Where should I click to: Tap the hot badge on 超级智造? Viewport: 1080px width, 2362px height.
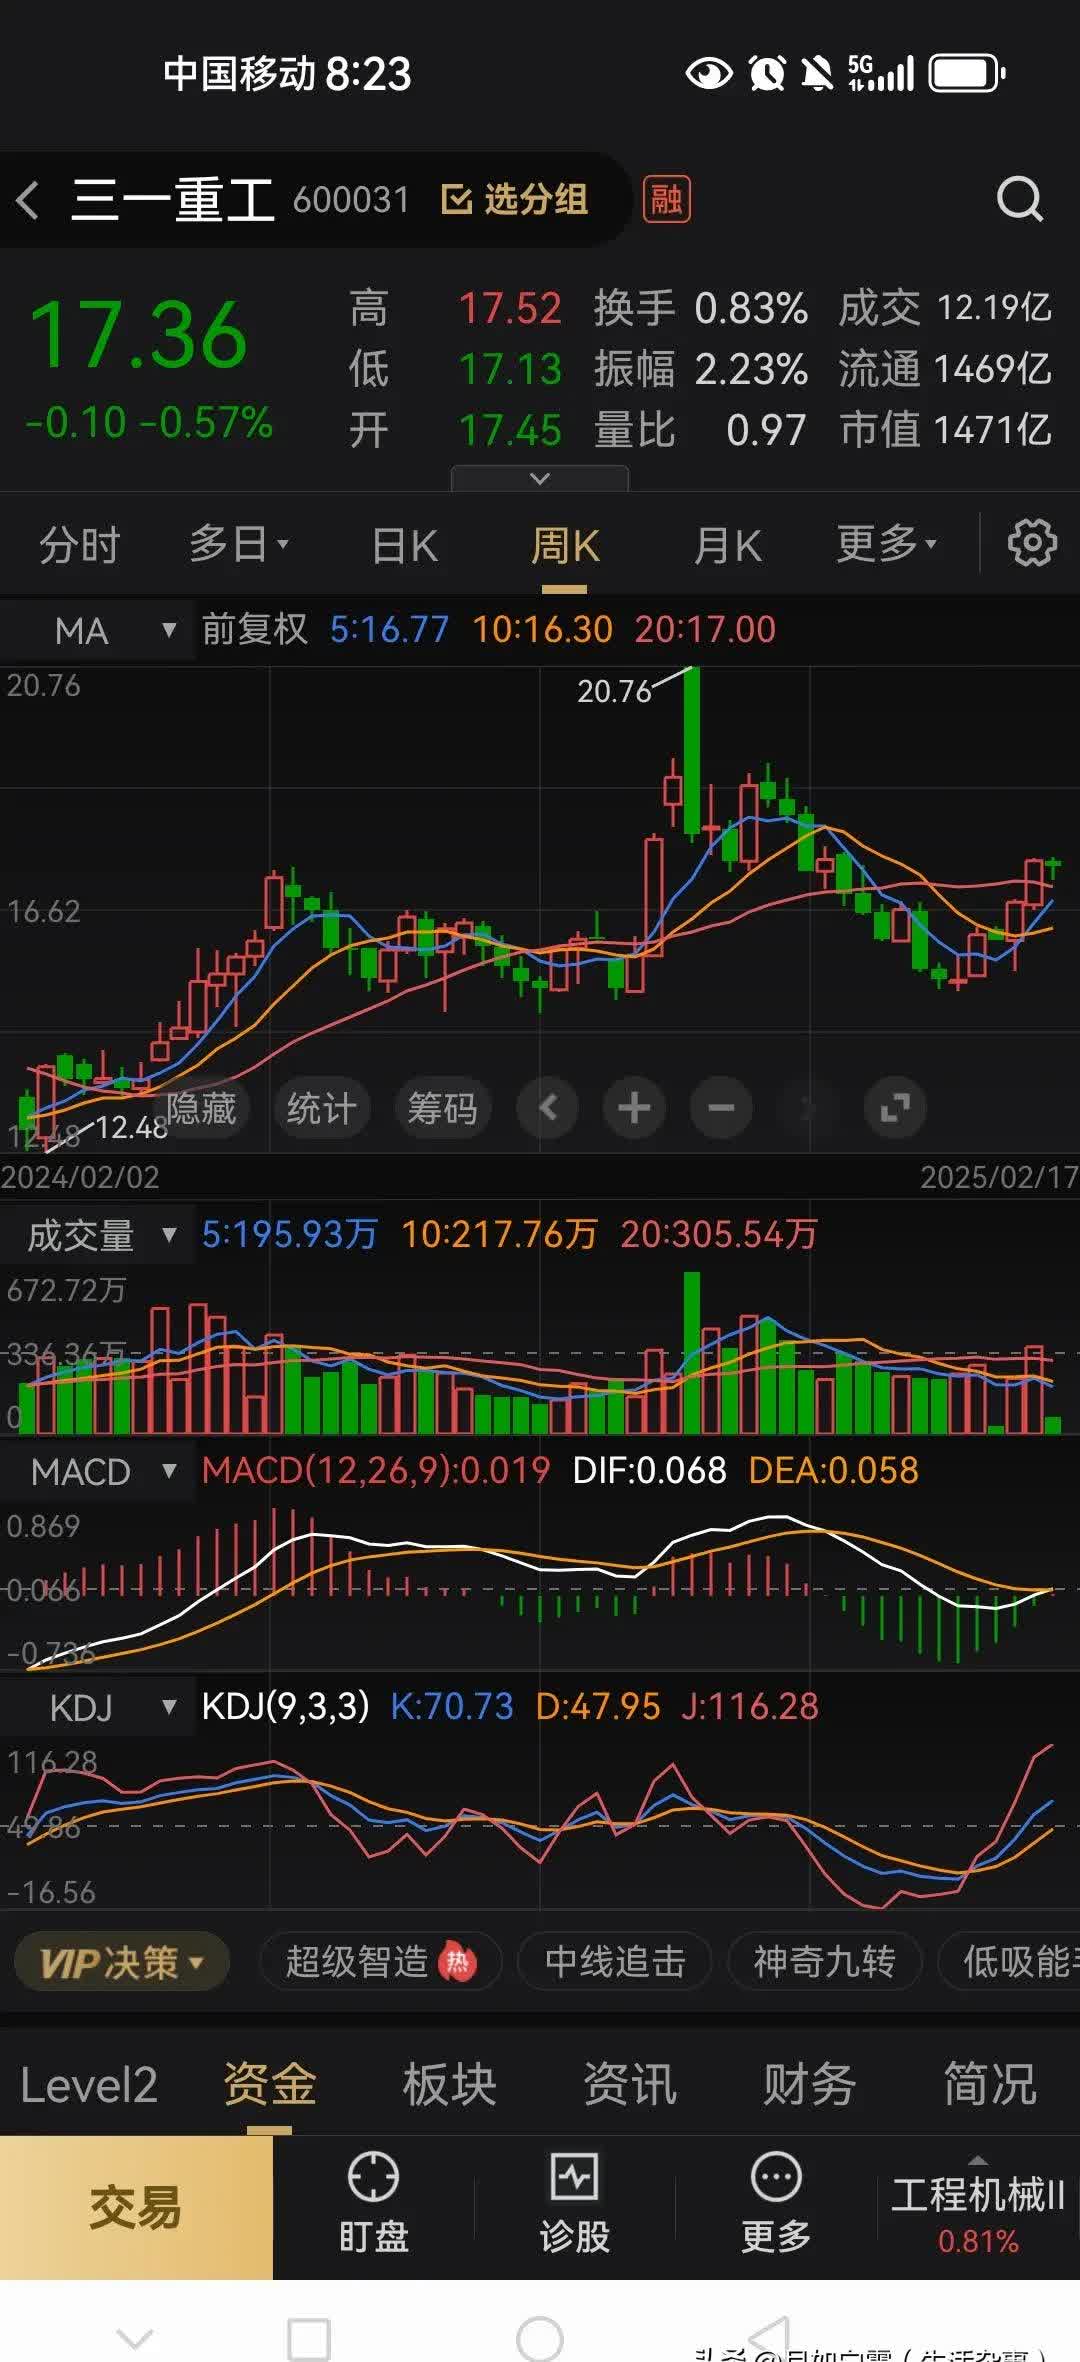point(457,1962)
